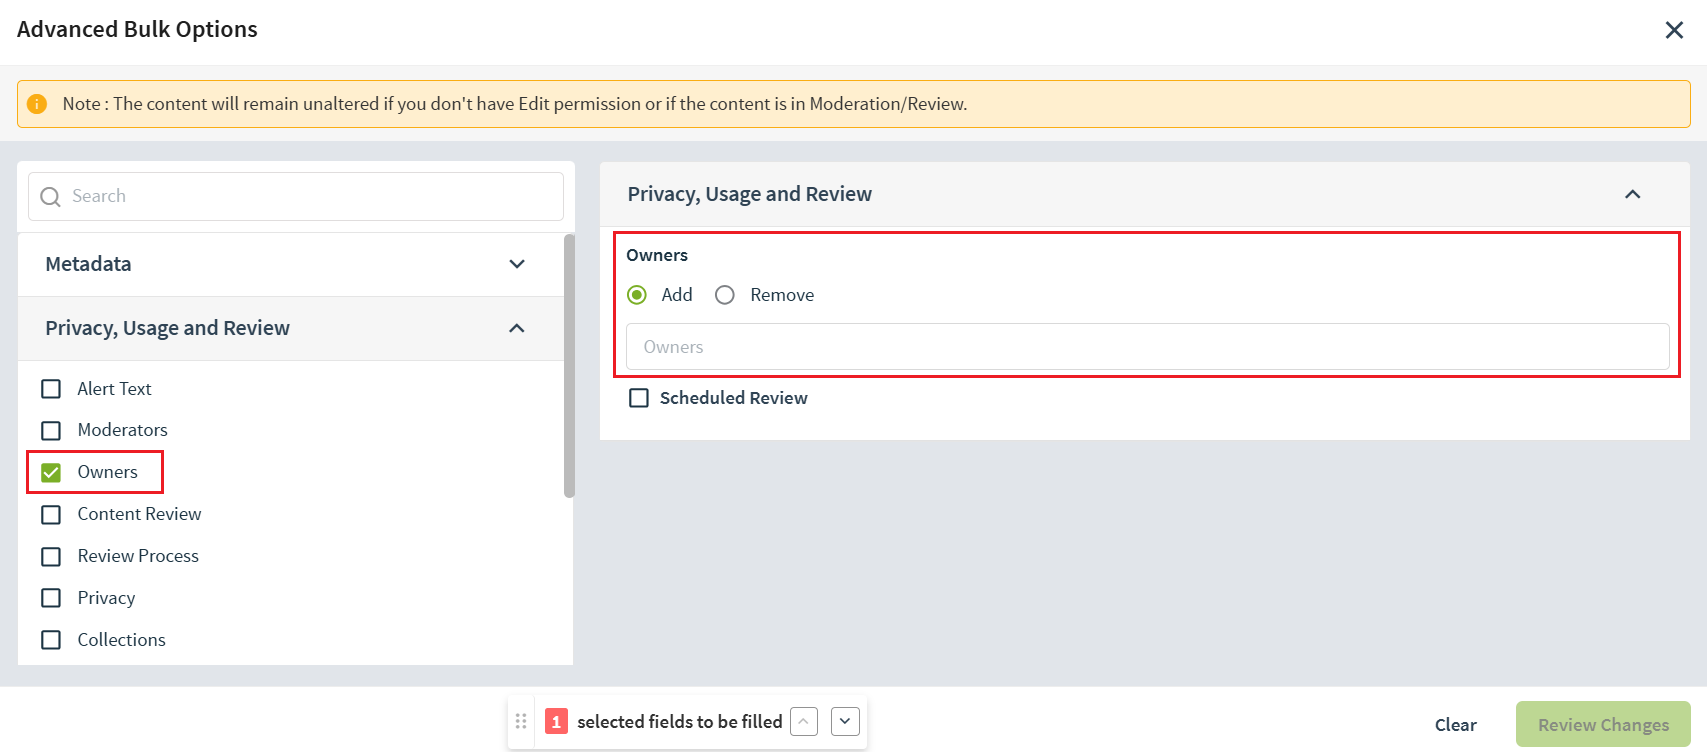Click the 'selected fields to be filled' text
Screen dimensions: 1707x752
pyautogui.click(x=680, y=721)
